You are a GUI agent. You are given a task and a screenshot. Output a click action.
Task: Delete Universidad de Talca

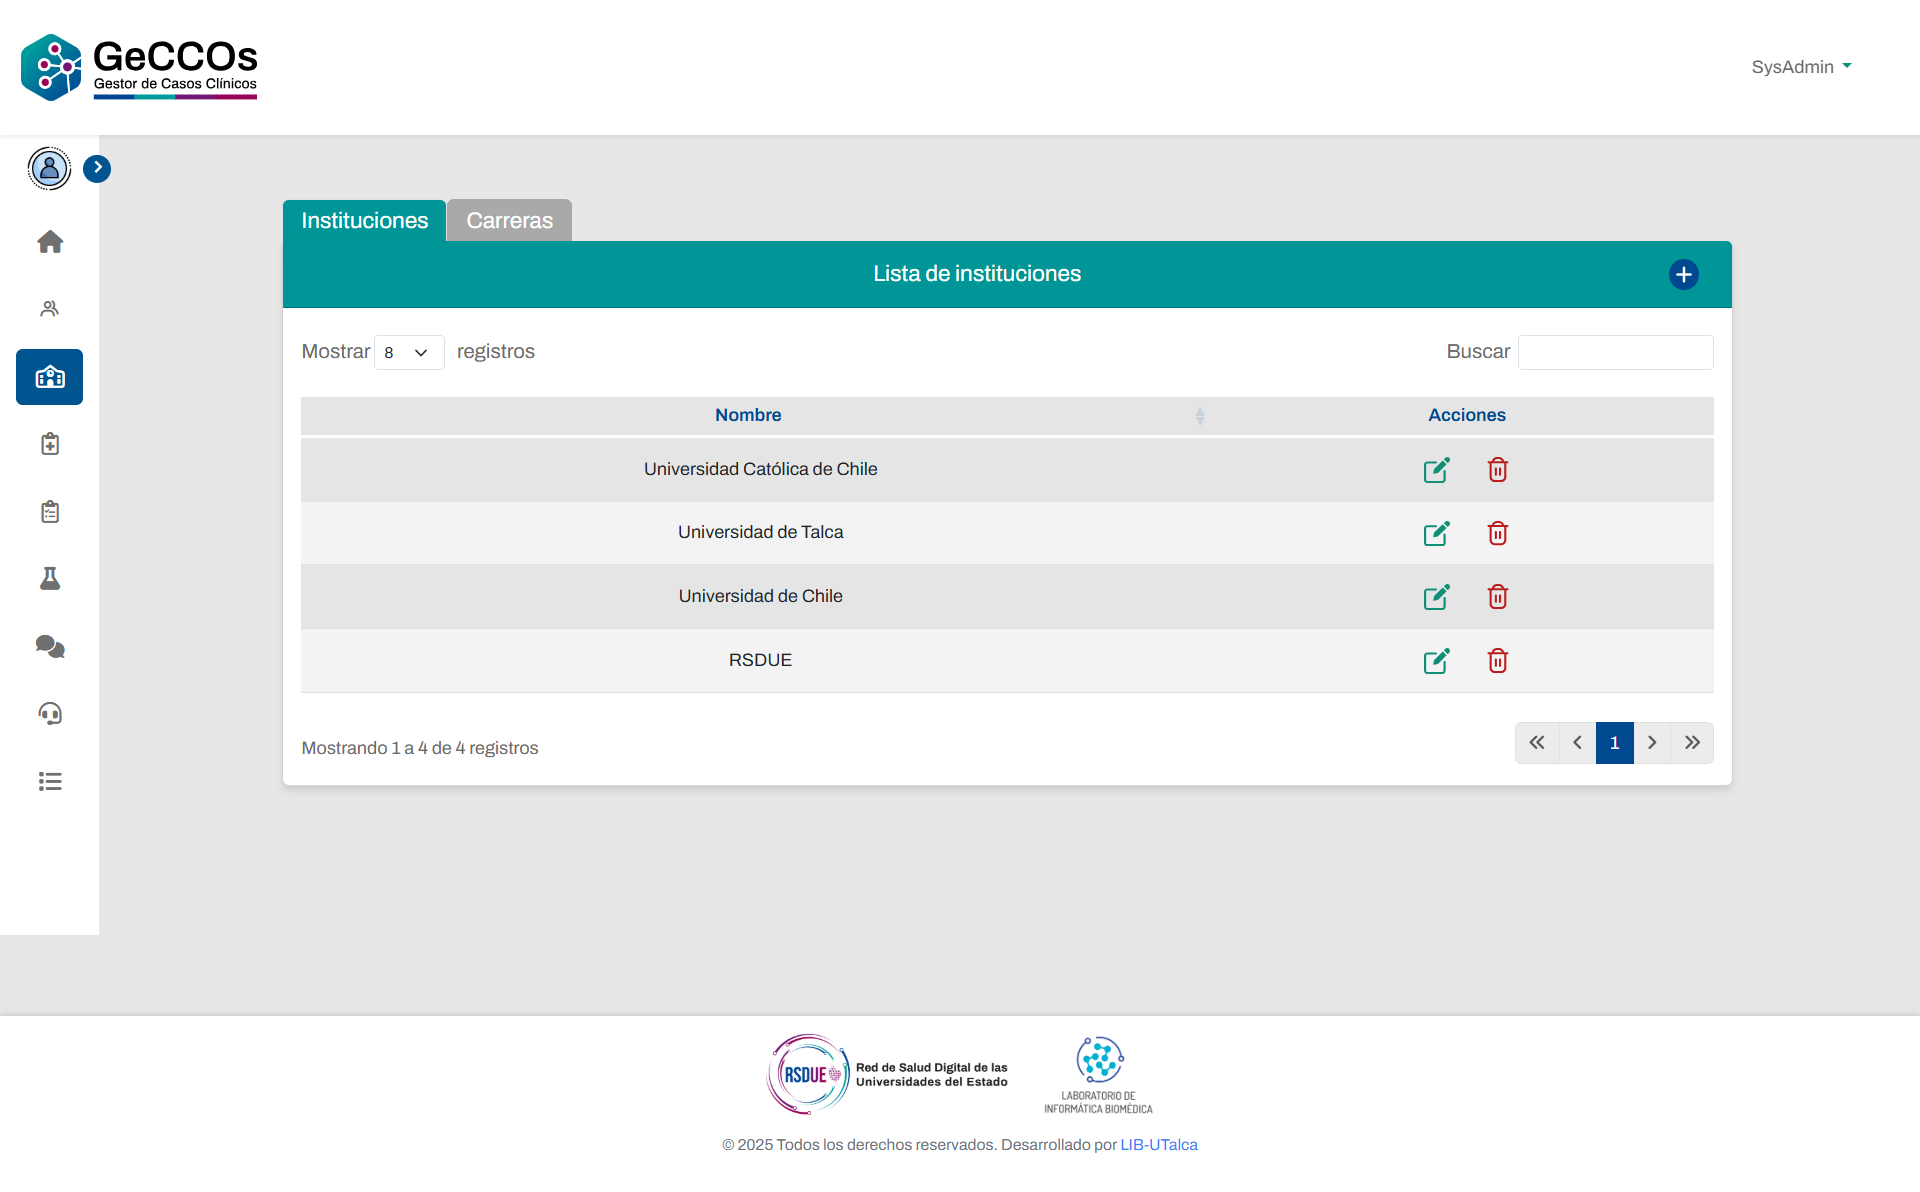1498,533
